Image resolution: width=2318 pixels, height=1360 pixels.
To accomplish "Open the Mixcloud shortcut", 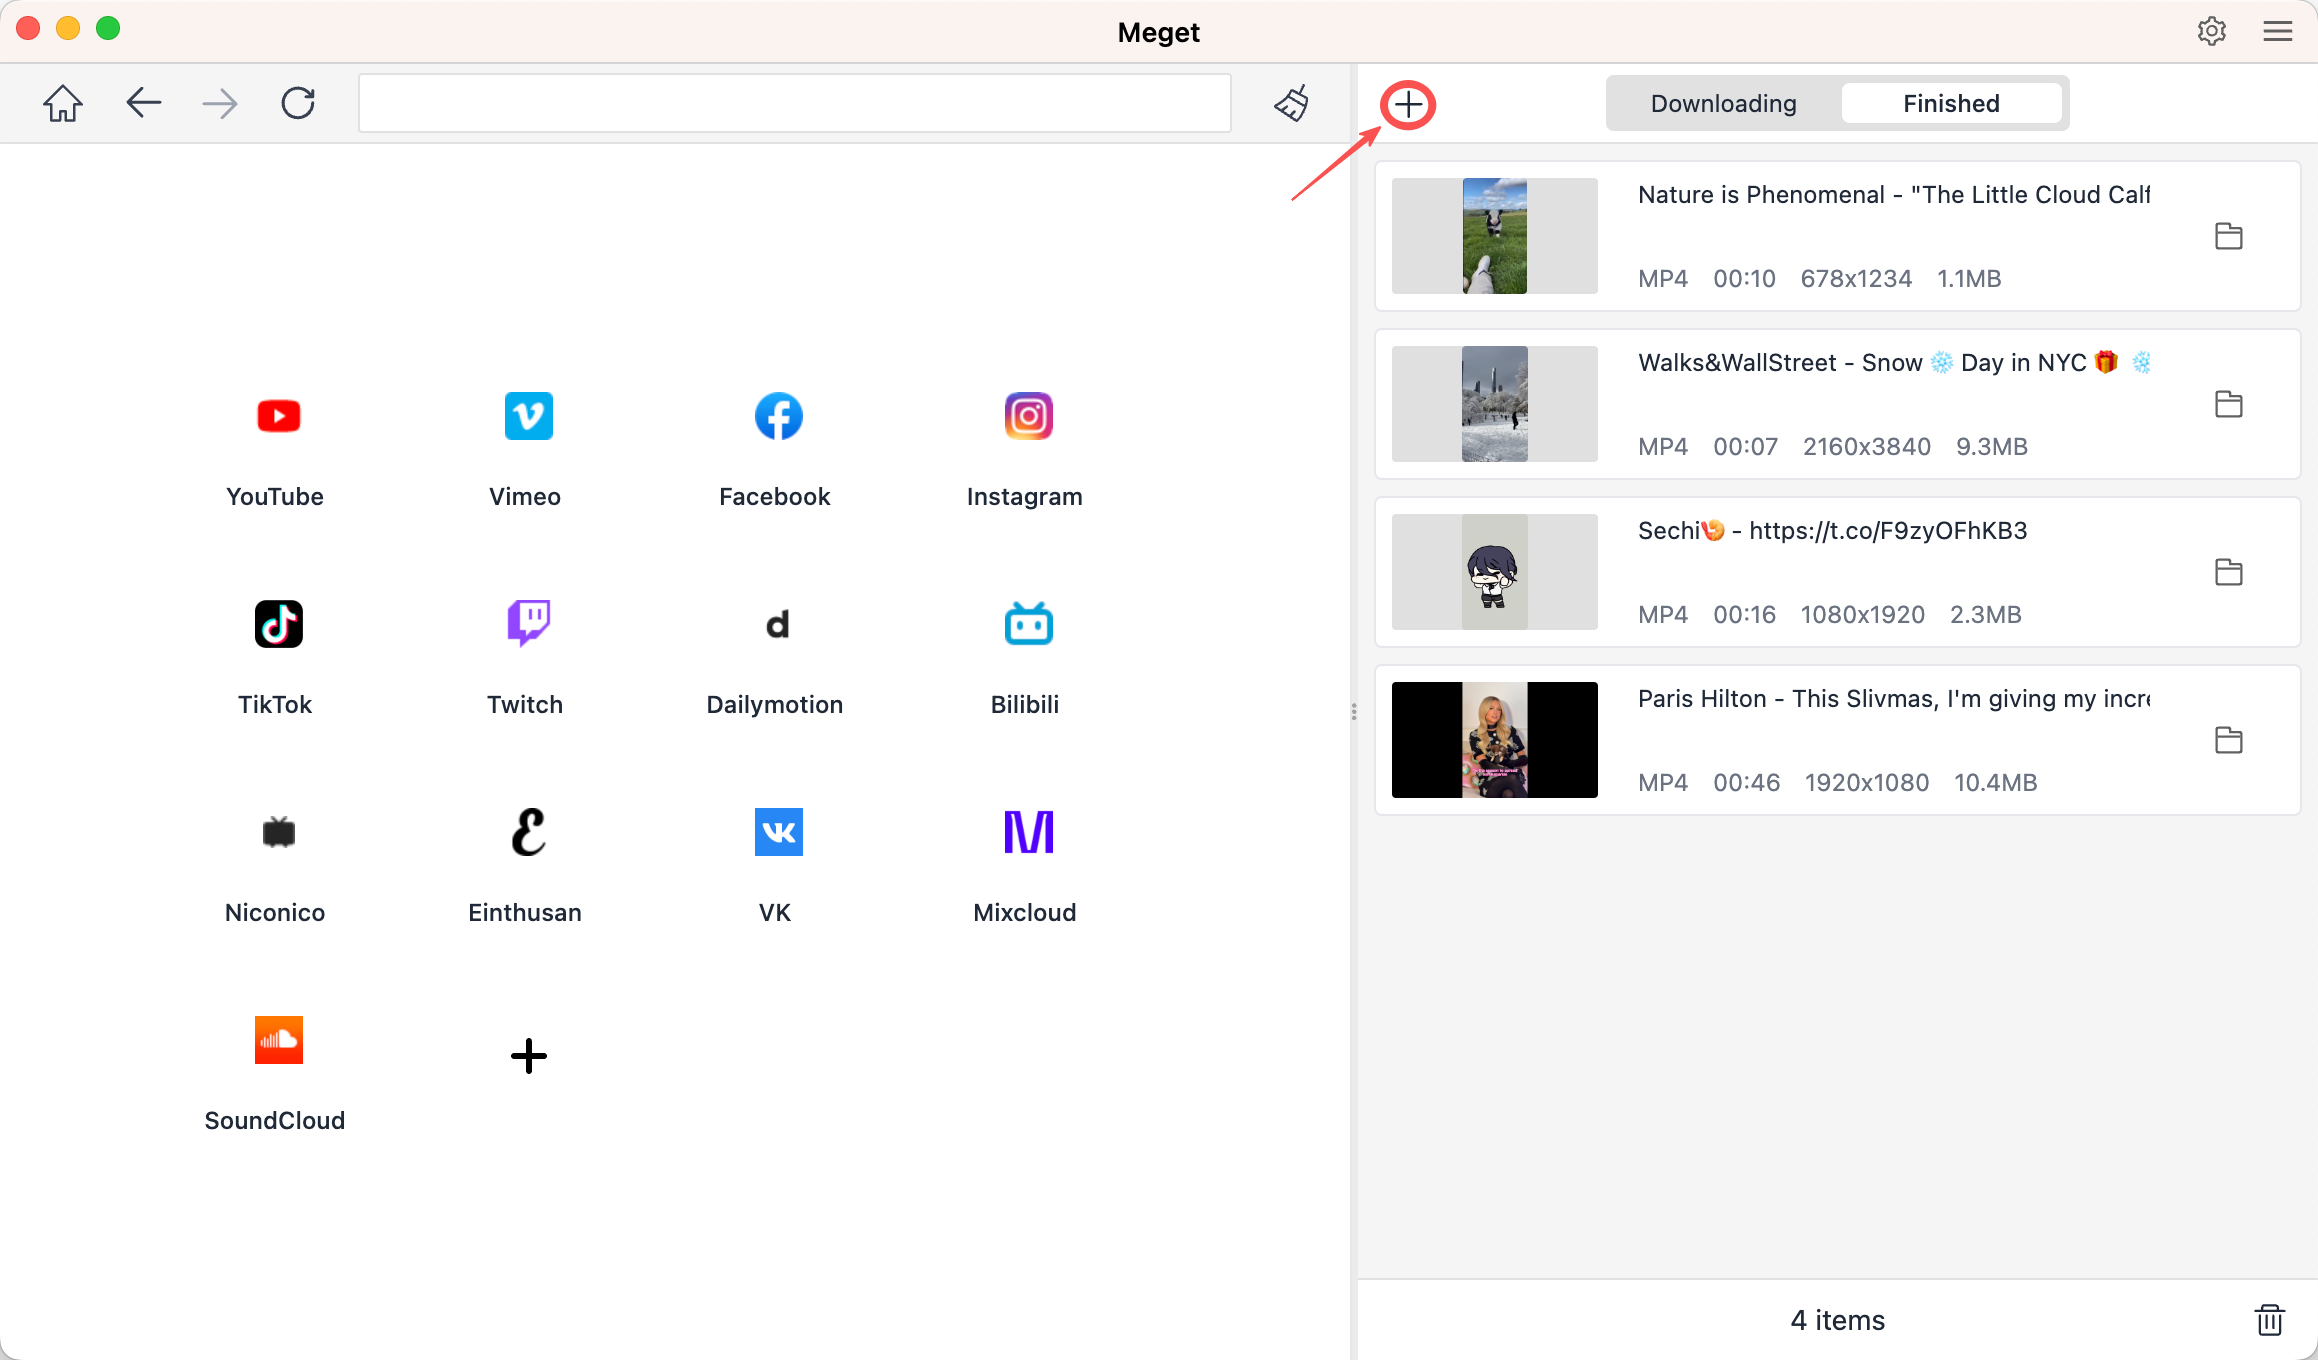I will [1024, 831].
